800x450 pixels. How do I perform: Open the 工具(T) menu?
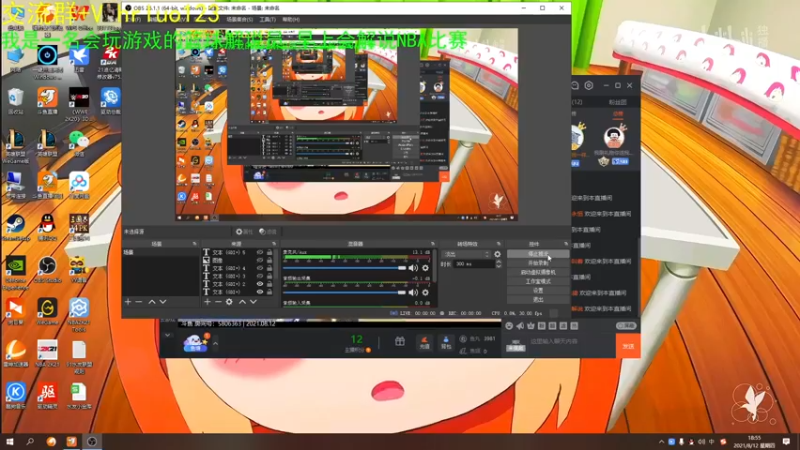click(267, 19)
